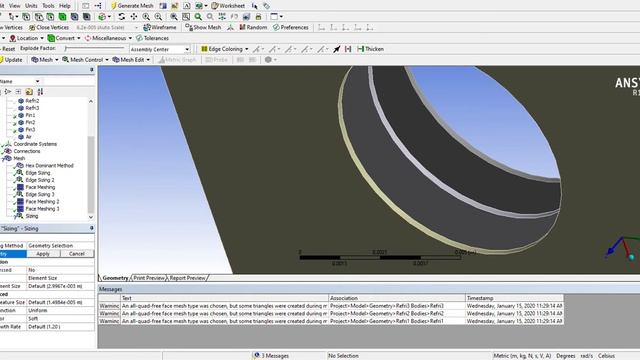Click the 3 Messages status bar entry
Viewport: 640px width, 360px height.
(271, 356)
